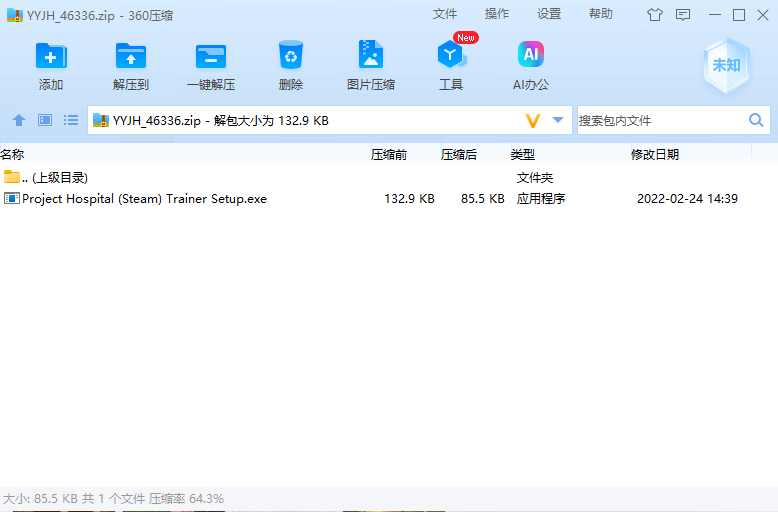Click the 解压到 (Extract to) icon
This screenshot has width=778, height=512.
pyautogui.click(x=130, y=56)
